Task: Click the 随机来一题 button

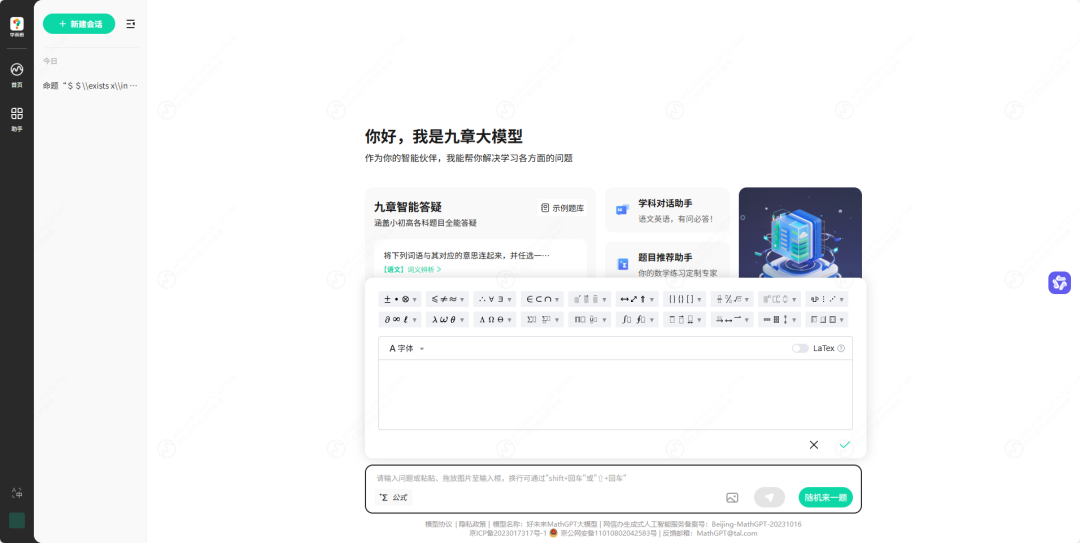Action: click(826, 498)
